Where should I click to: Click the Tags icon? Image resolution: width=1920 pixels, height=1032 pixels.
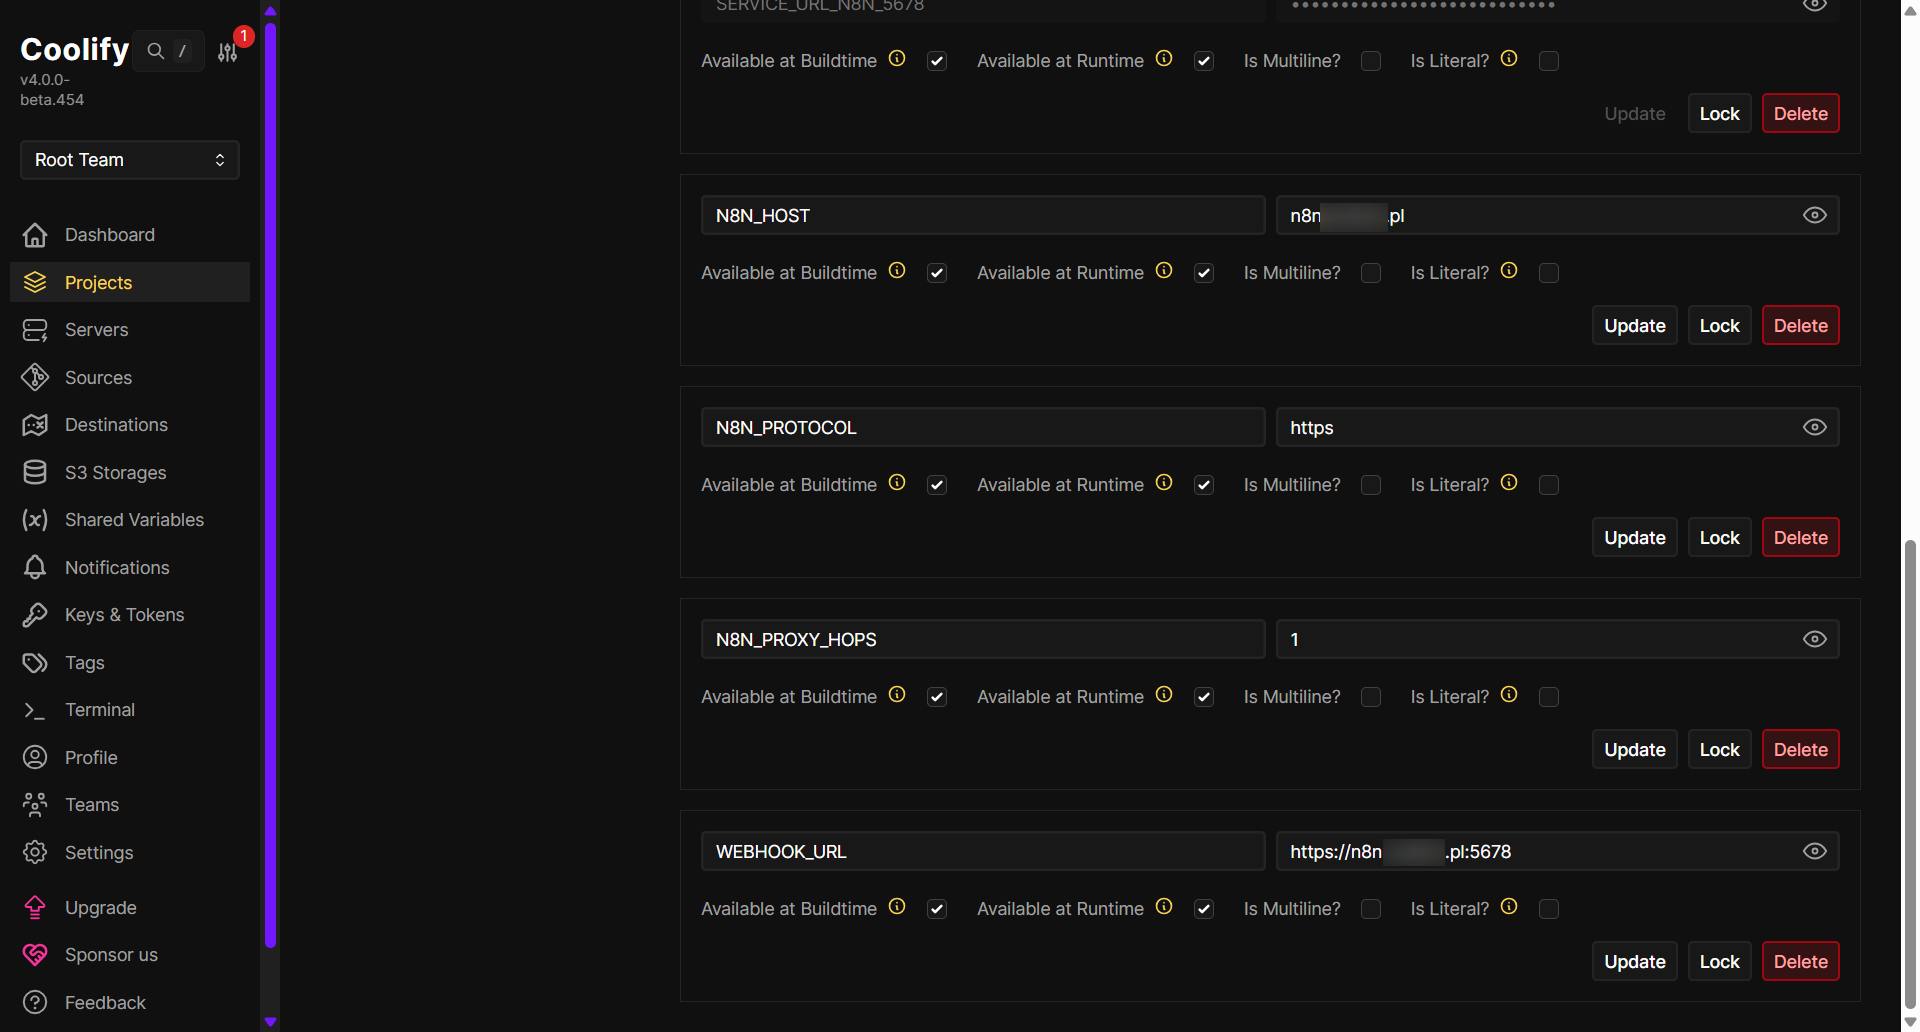pyautogui.click(x=35, y=663)
